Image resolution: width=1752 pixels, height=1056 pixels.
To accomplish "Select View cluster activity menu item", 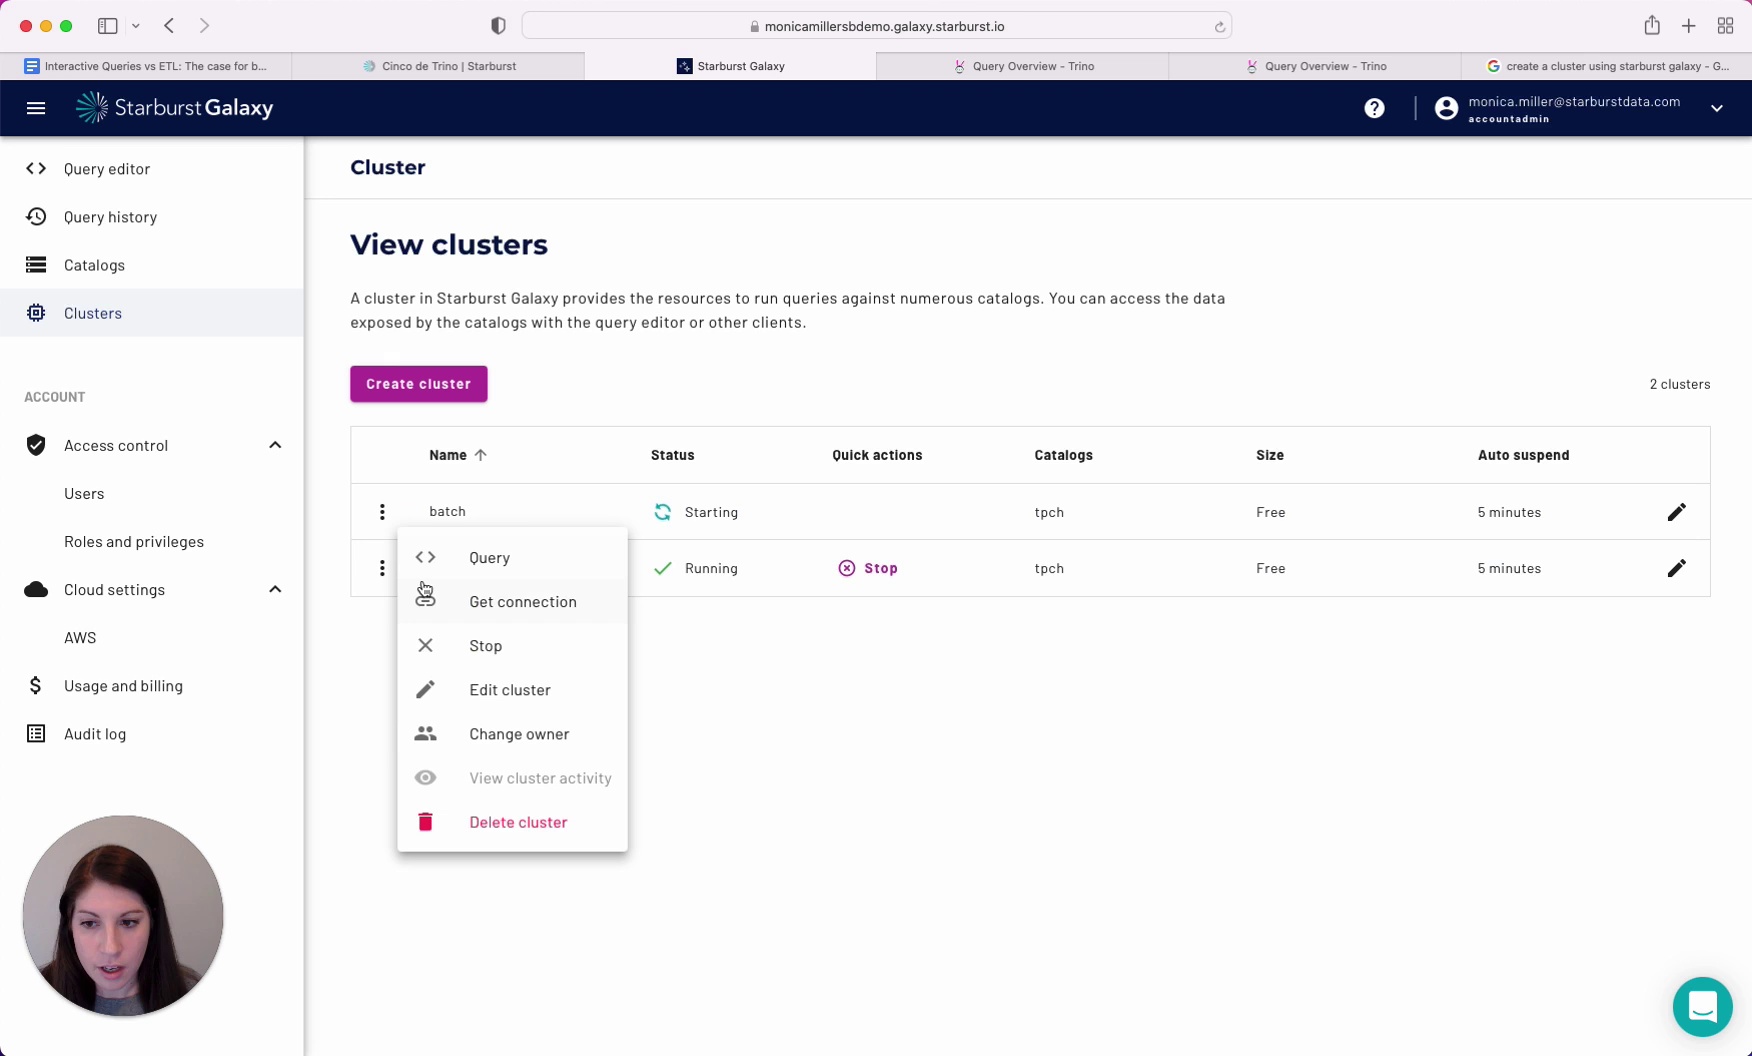I will [x=512, y=777].
